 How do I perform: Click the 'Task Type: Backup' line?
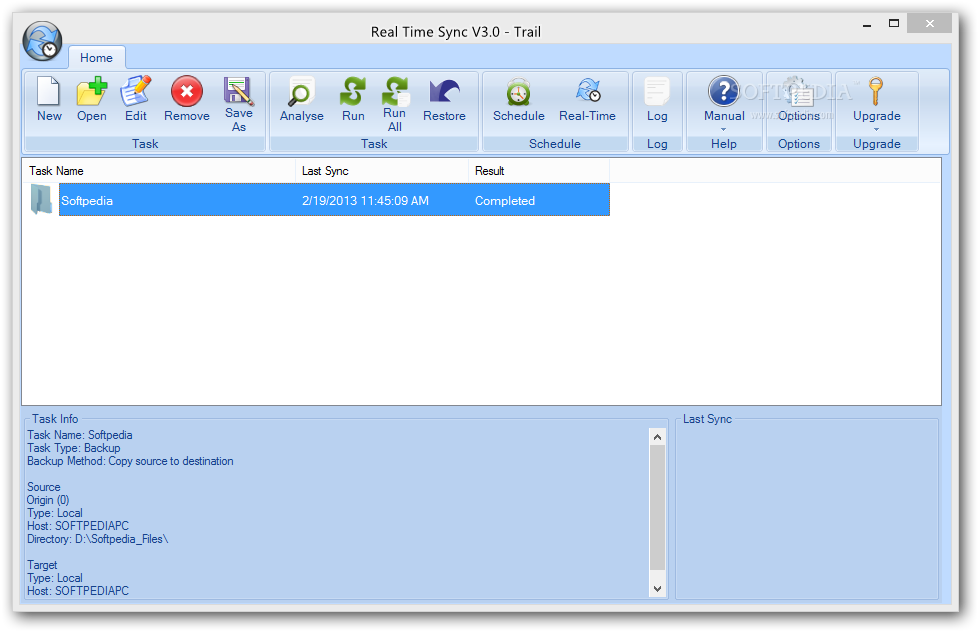74,448
